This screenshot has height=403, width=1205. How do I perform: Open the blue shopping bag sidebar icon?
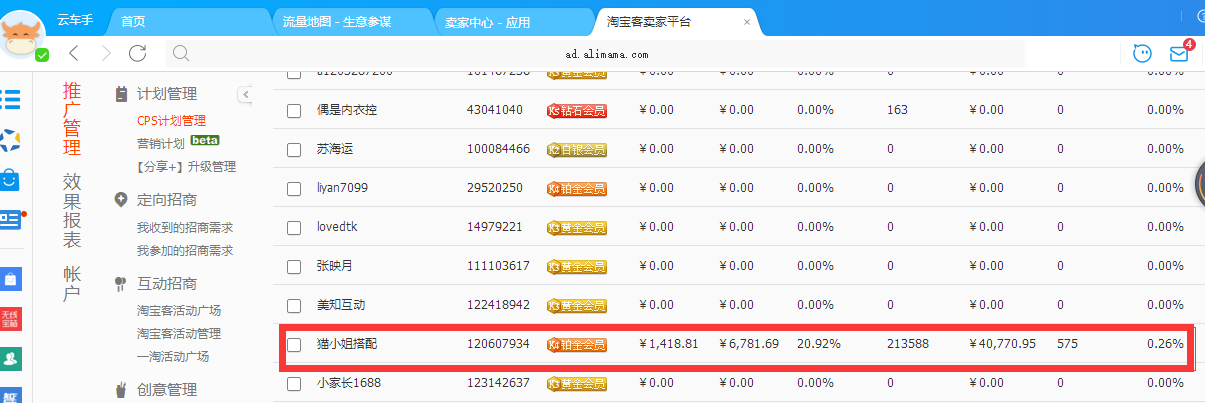point(11,179)
